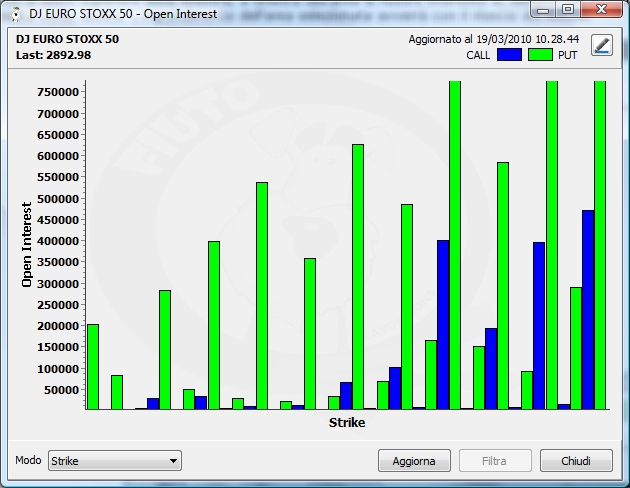Close the window with the X button
This screenshot has height=488, width=630.
coord(601,10)
